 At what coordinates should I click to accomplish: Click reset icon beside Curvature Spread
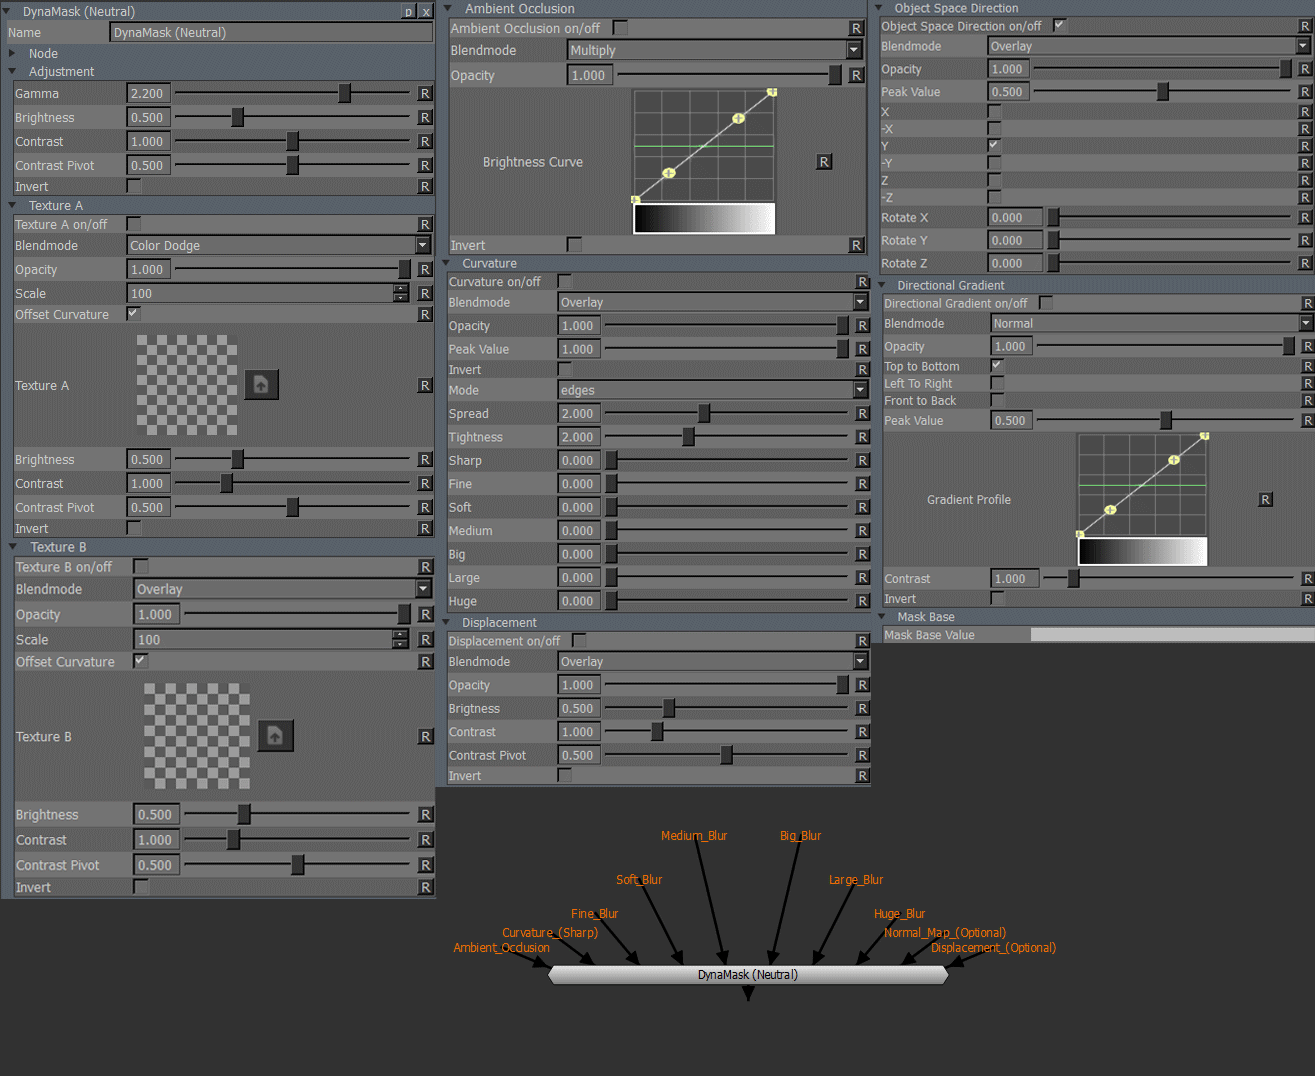click(x=862, y=413)
